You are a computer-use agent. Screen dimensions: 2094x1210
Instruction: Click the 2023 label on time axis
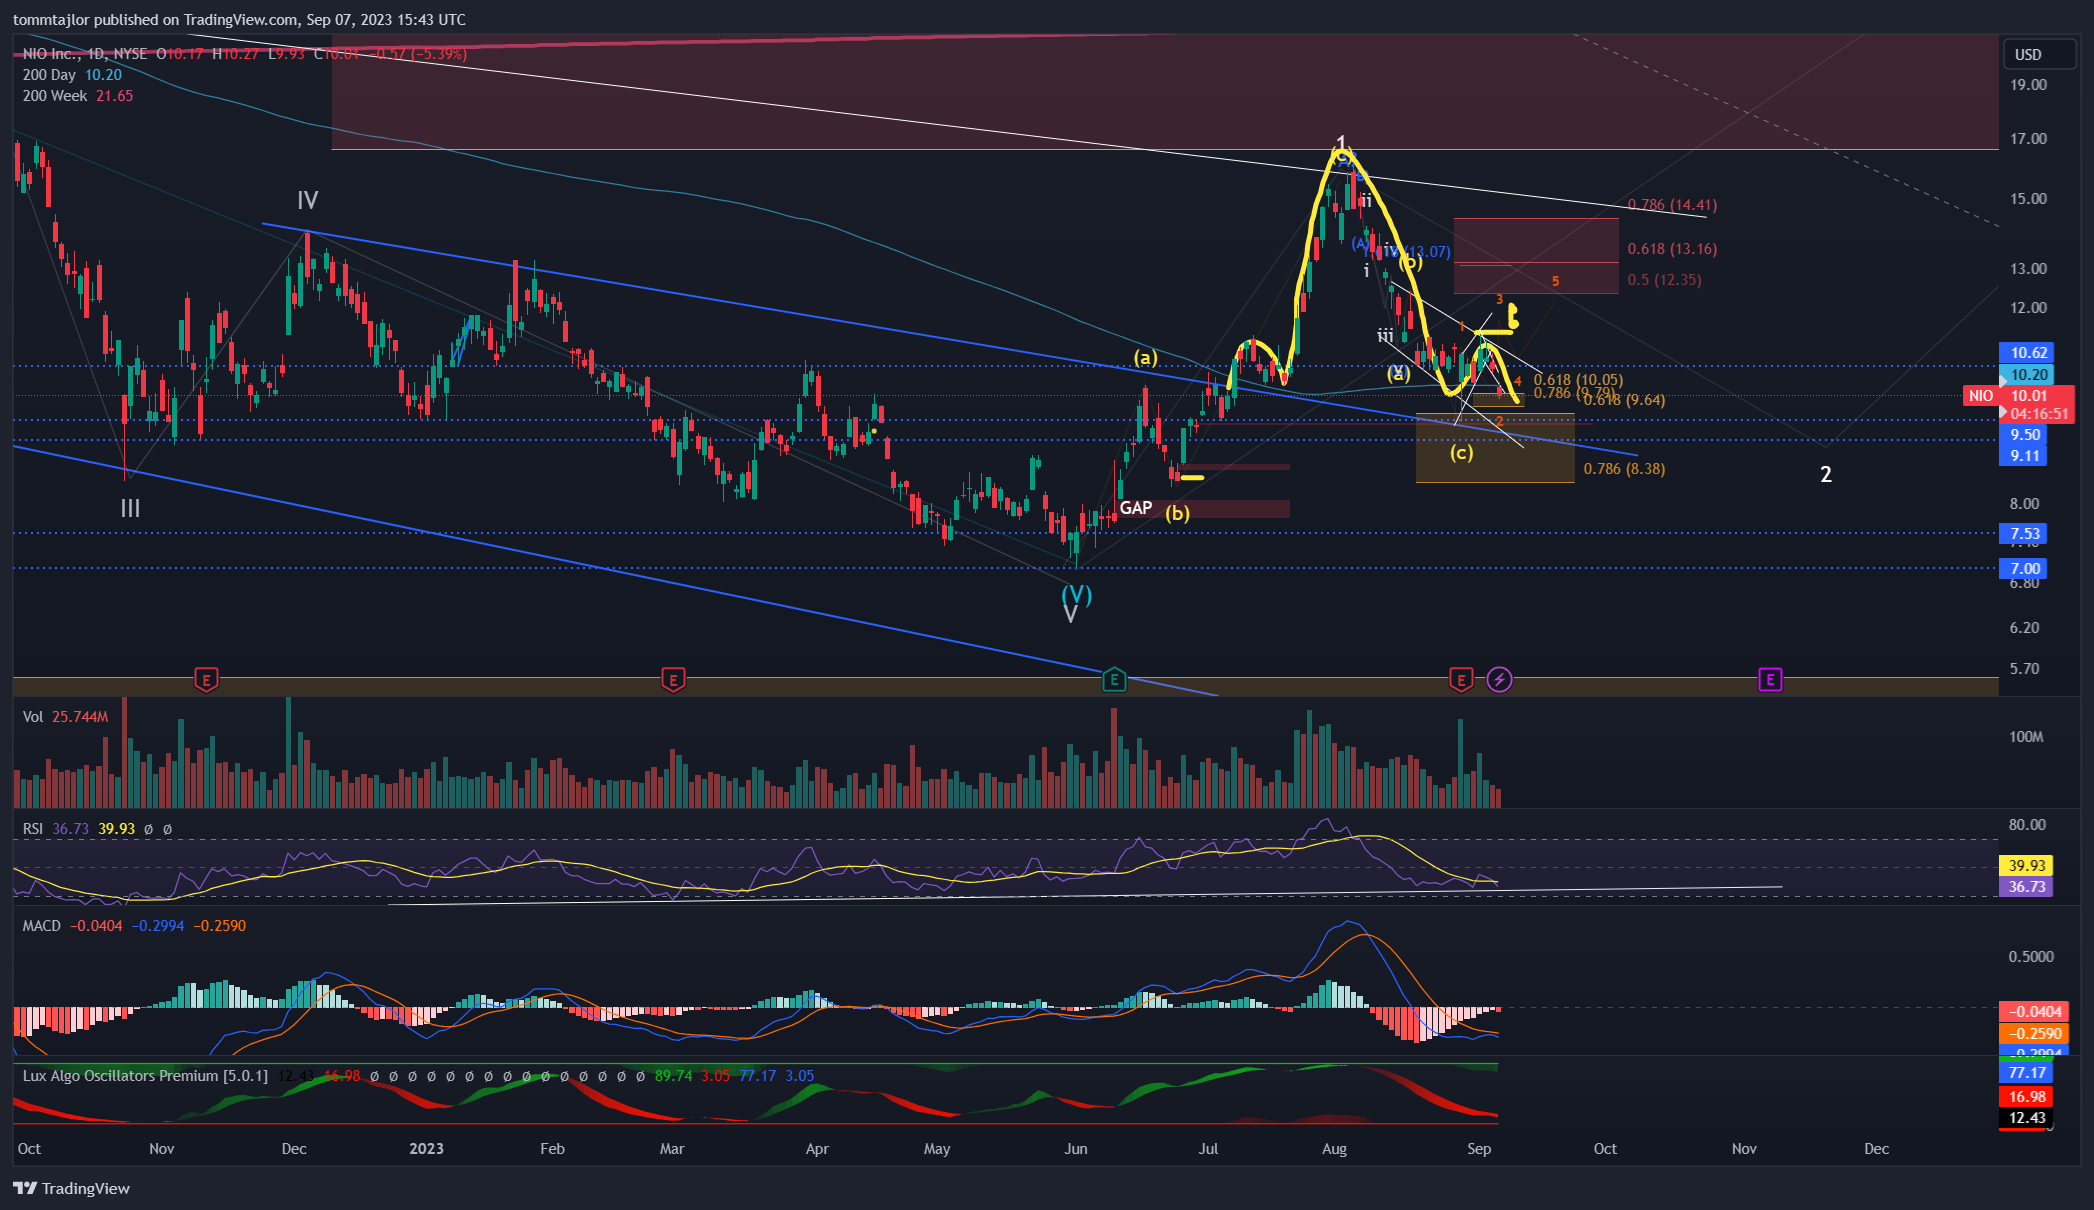pos(426,1149)
